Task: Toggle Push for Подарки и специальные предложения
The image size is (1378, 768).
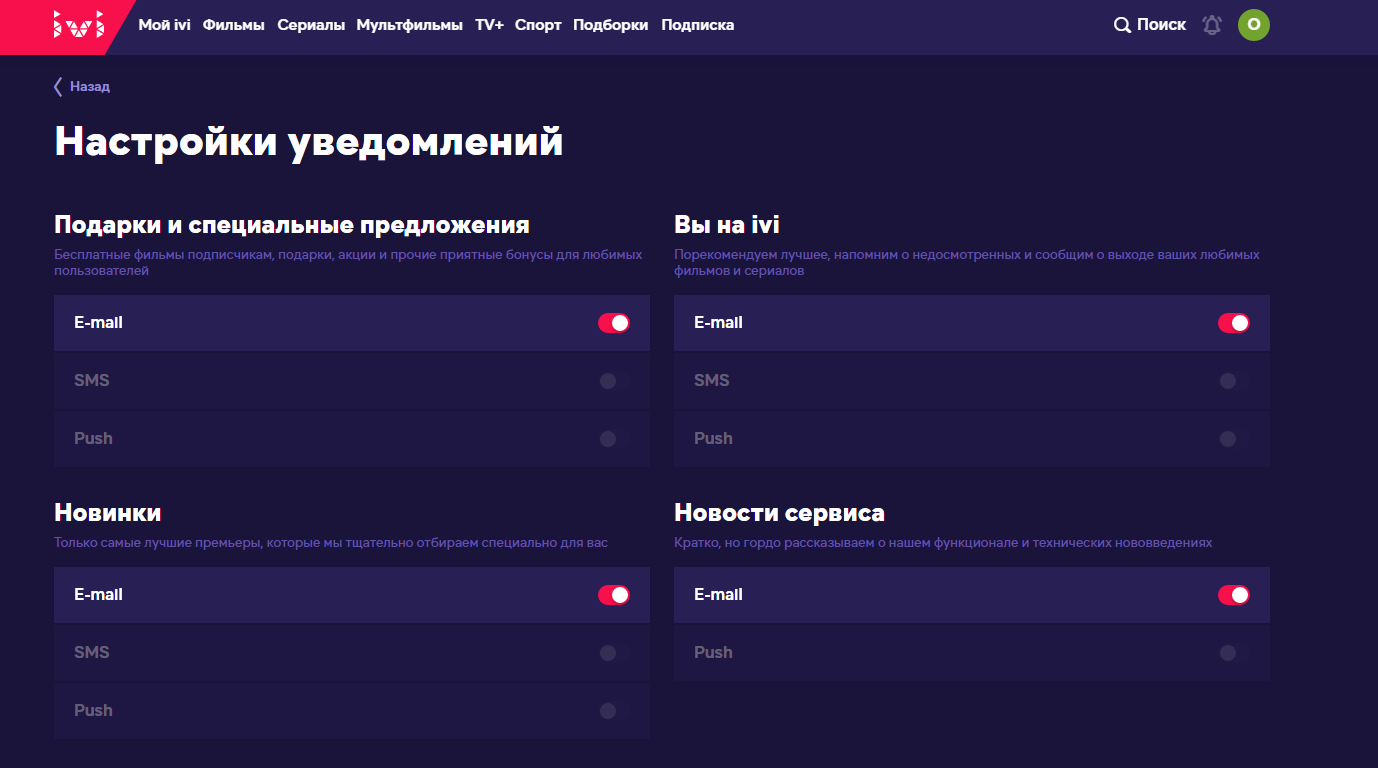Action: (614, 439)
